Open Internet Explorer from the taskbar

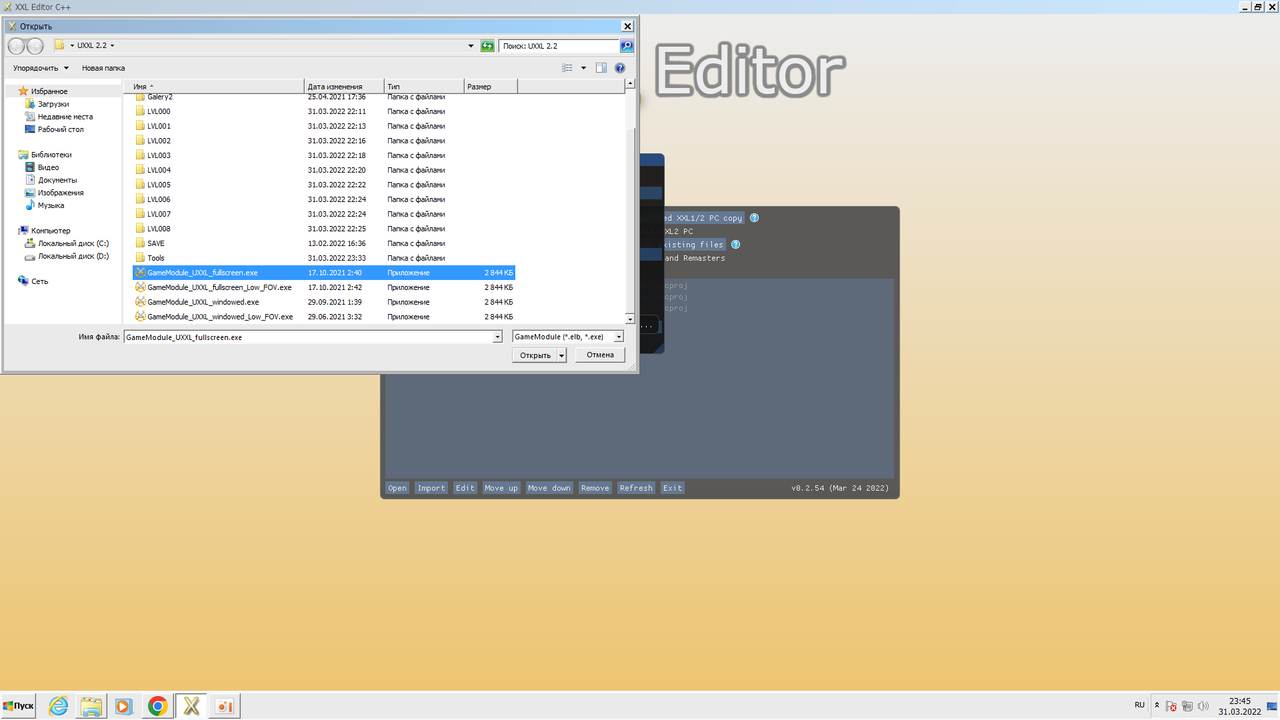(x=59, y=706)
